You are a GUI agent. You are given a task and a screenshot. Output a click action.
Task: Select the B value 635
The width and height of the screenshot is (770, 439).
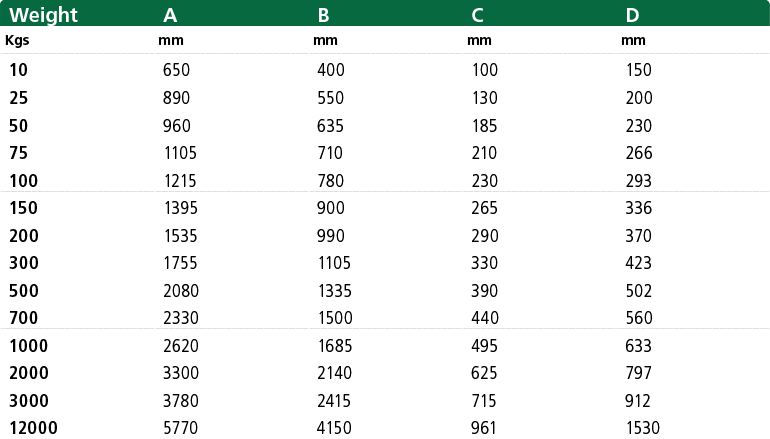330,126
